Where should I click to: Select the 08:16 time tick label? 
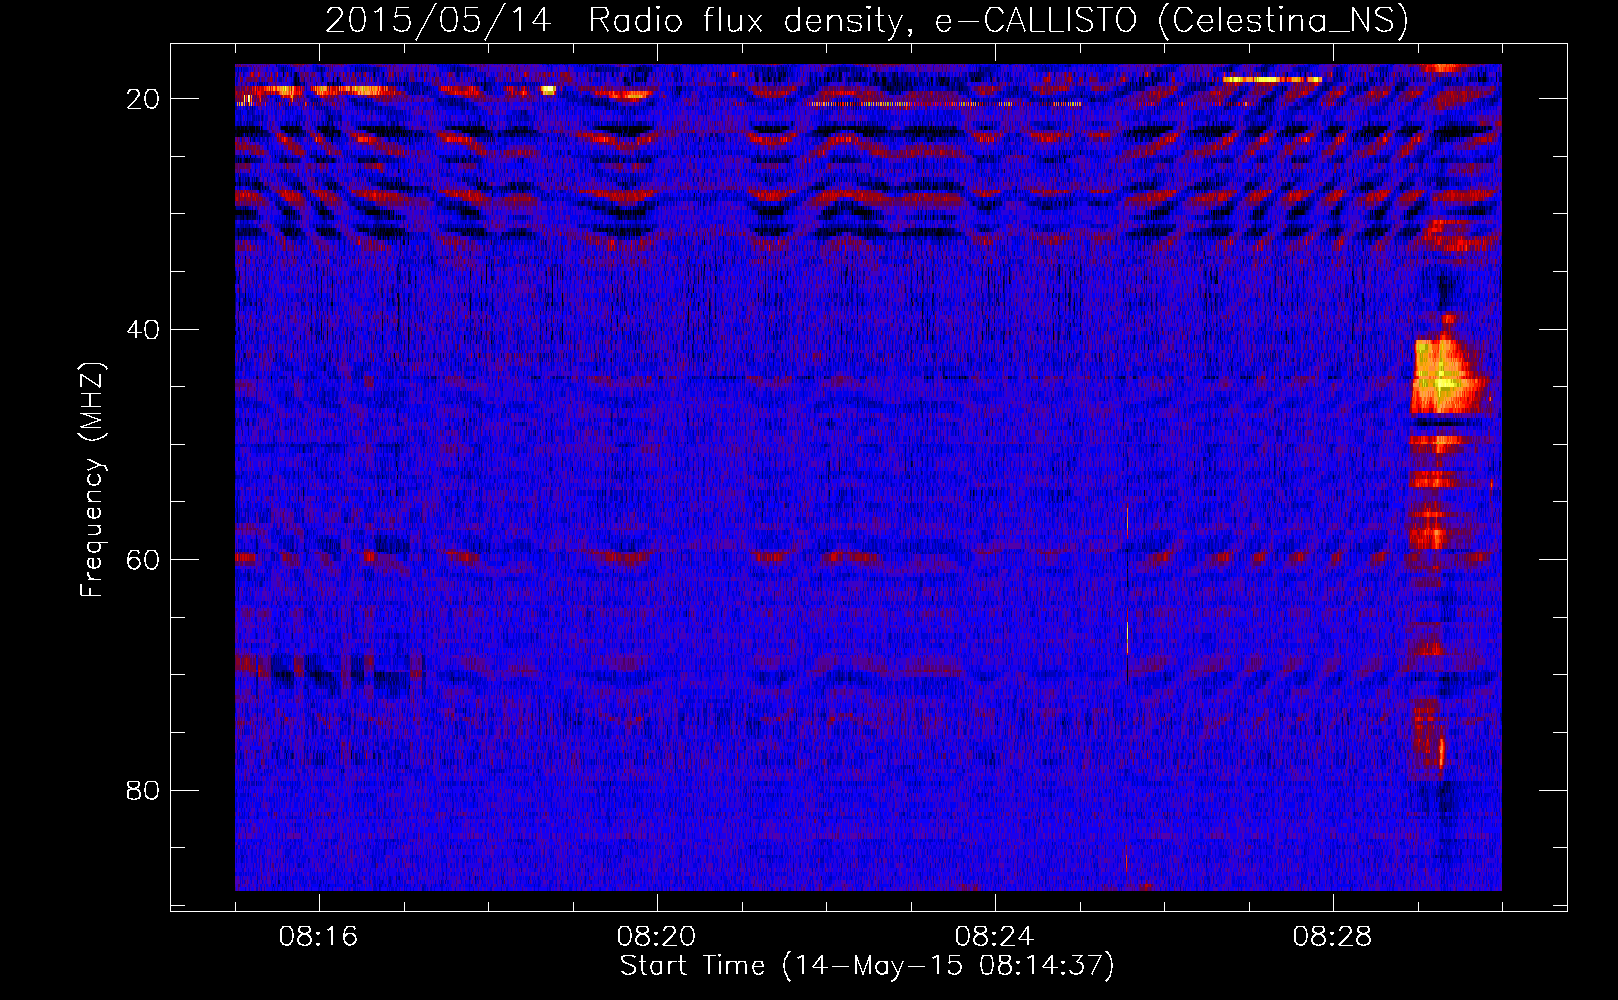(319, 937)
